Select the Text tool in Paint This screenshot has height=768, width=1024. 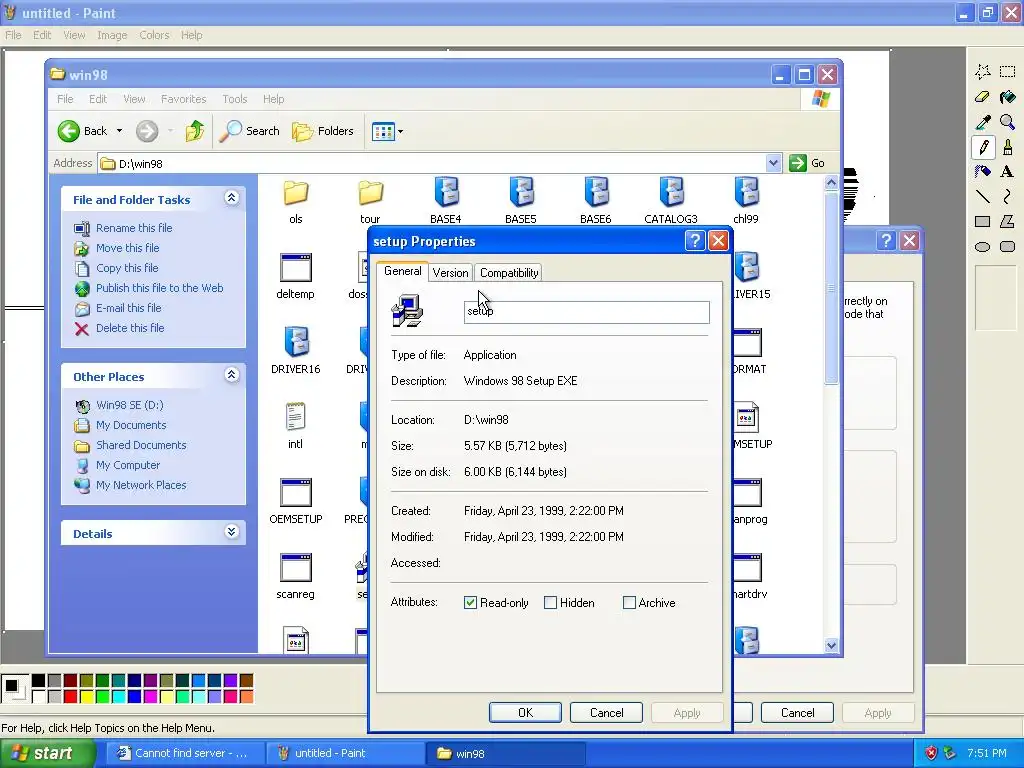coord(1007,172)
